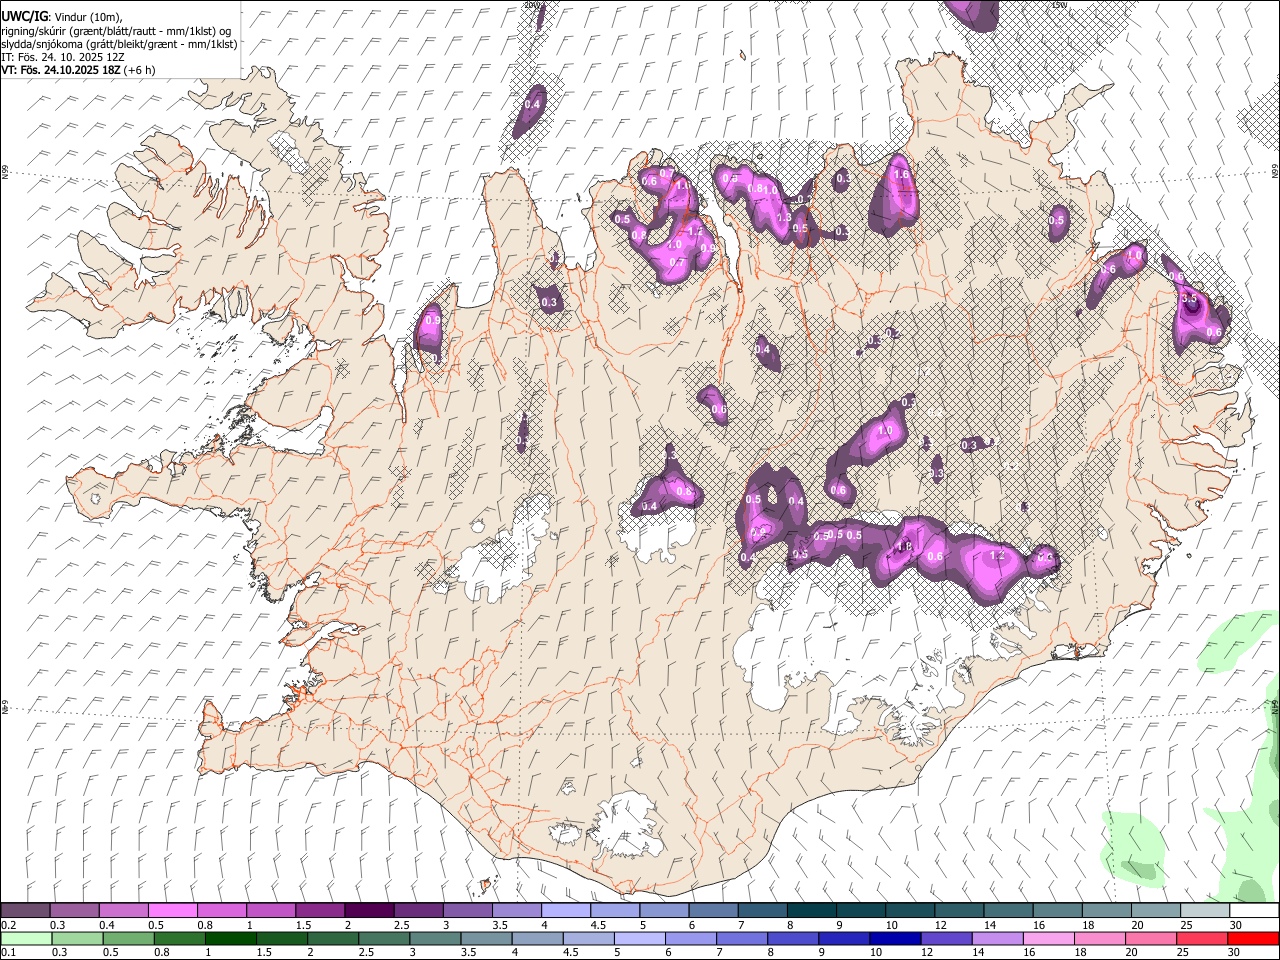This screenshot has height=960, width=1280.
Task: Click the 1.6 precipitation value in the north
Action: point(901,174)
